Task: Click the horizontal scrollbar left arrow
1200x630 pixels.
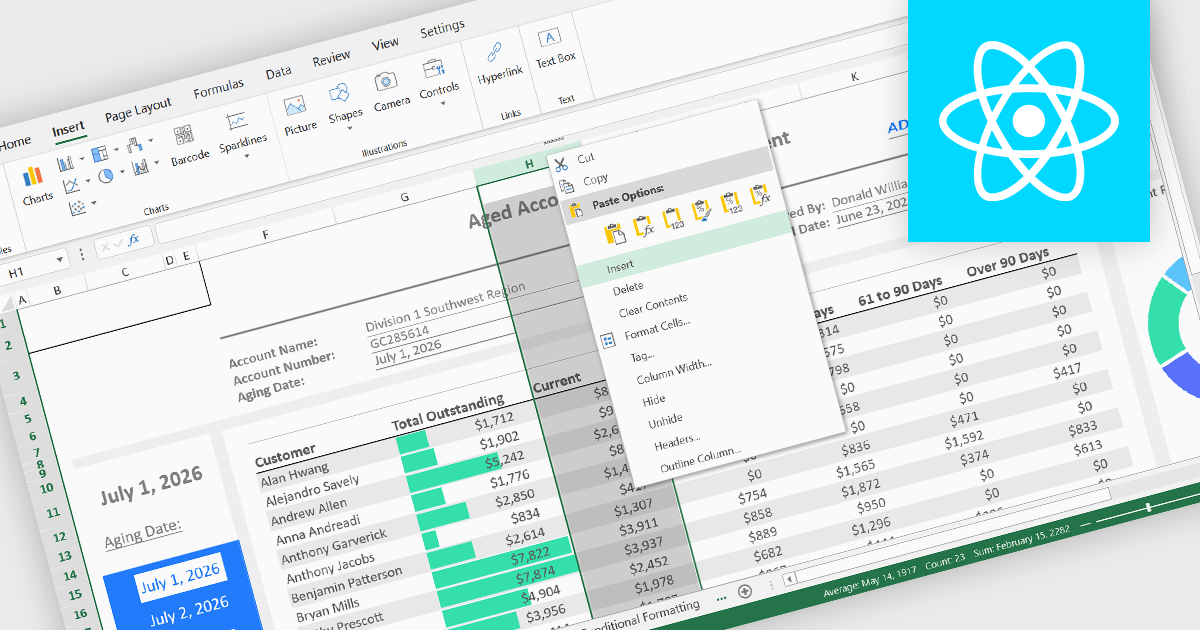Action: [x=789, y=578]
